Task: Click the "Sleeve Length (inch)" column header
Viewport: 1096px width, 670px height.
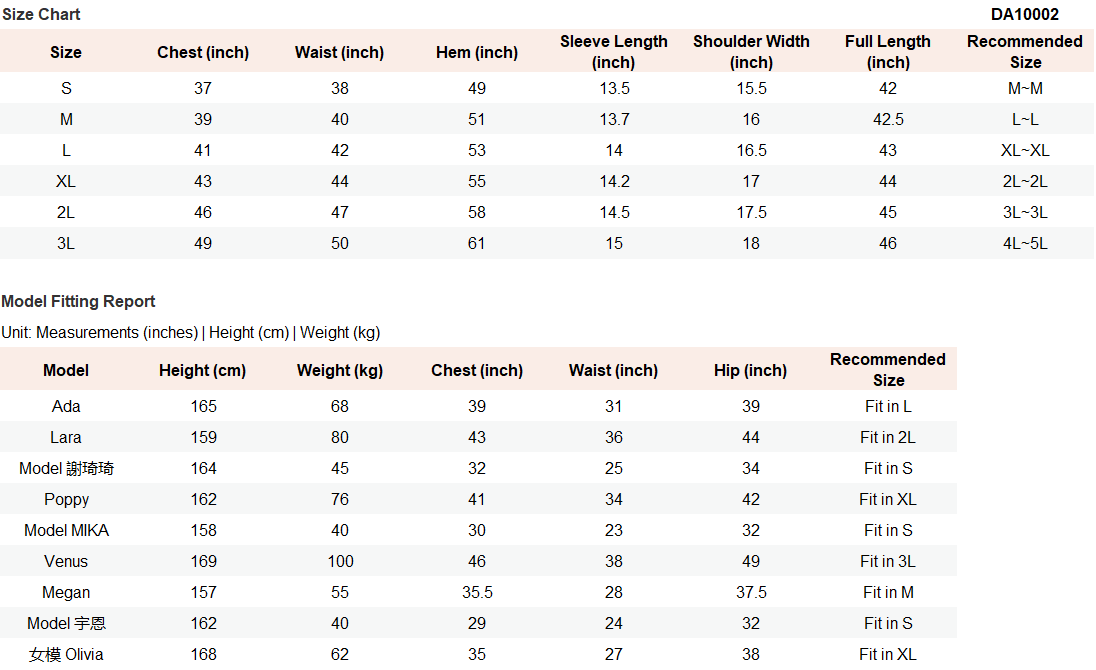Action: click(x=614, y=52)
